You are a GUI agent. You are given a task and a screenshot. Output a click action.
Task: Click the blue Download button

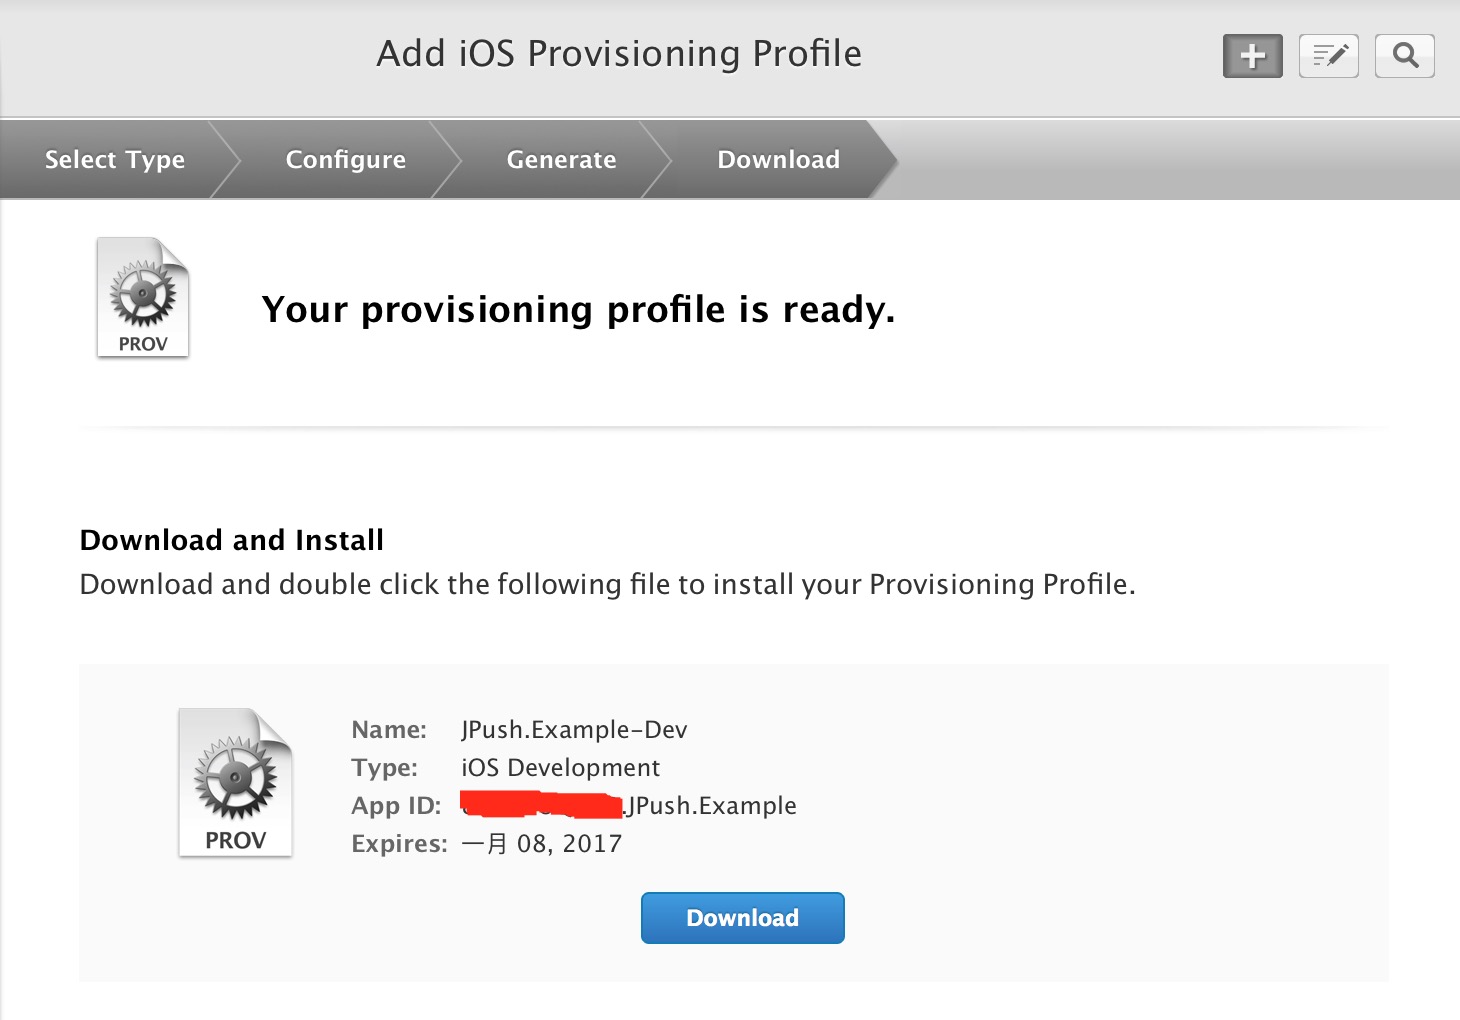[x=743, y=918]
